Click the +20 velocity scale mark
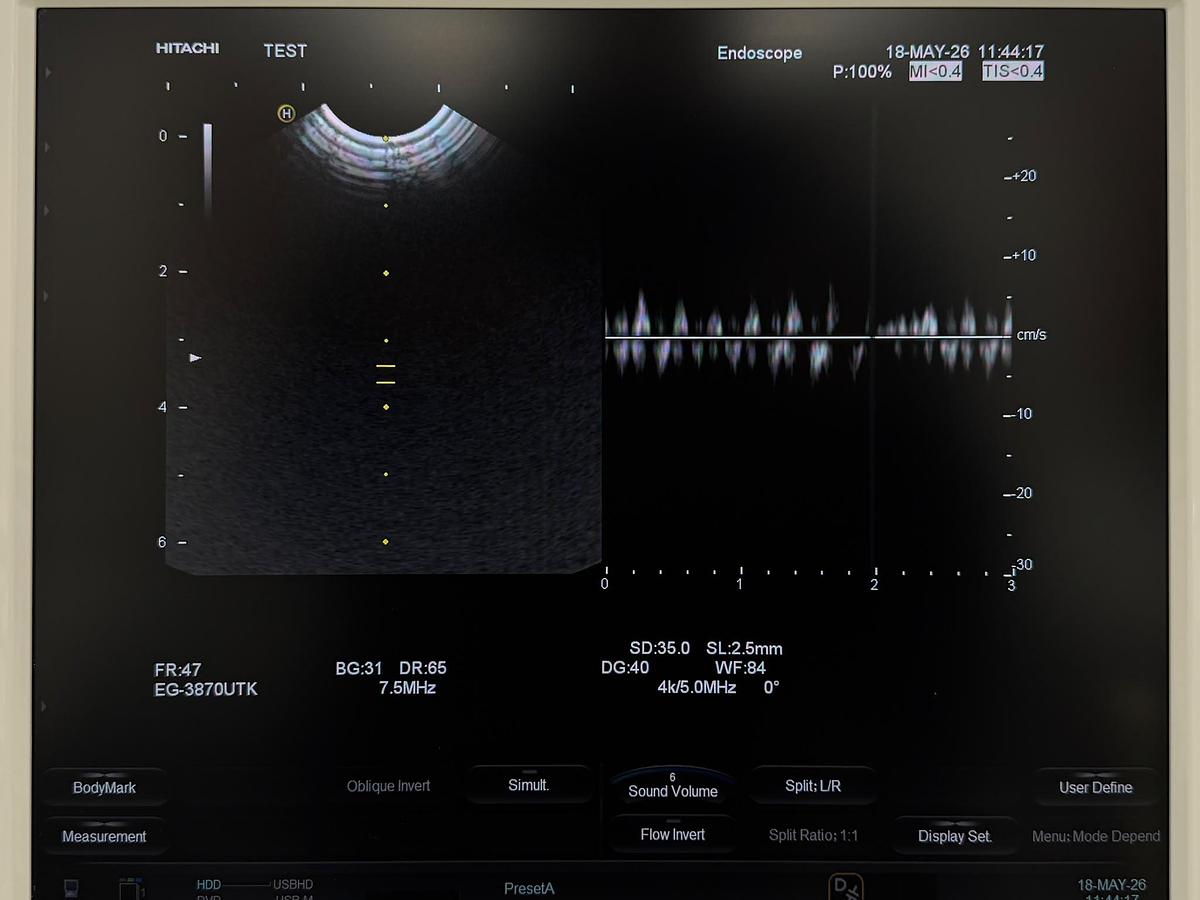 [x=1023, y=176]
